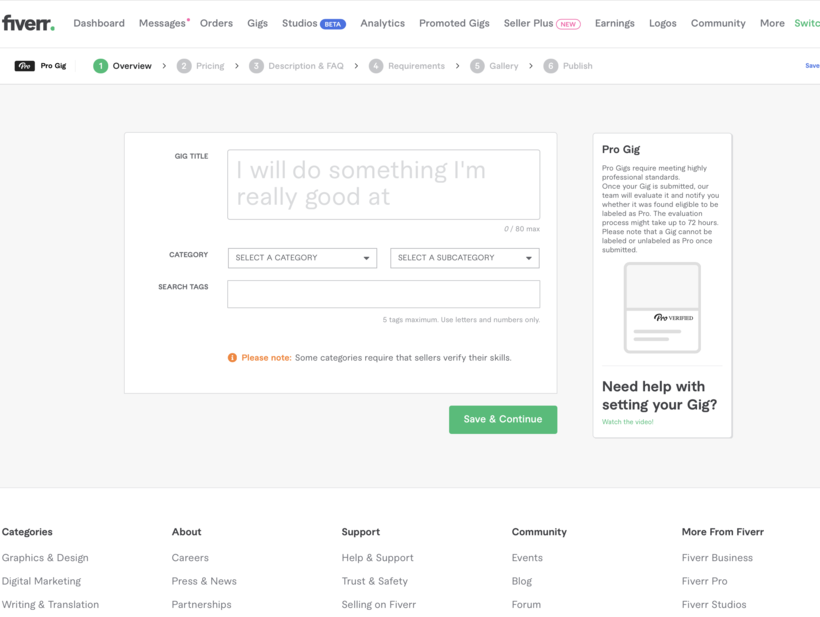This screenshot has height=617, width=820.
Task: Open the Gigs navigation item
Action: point(257,24)
